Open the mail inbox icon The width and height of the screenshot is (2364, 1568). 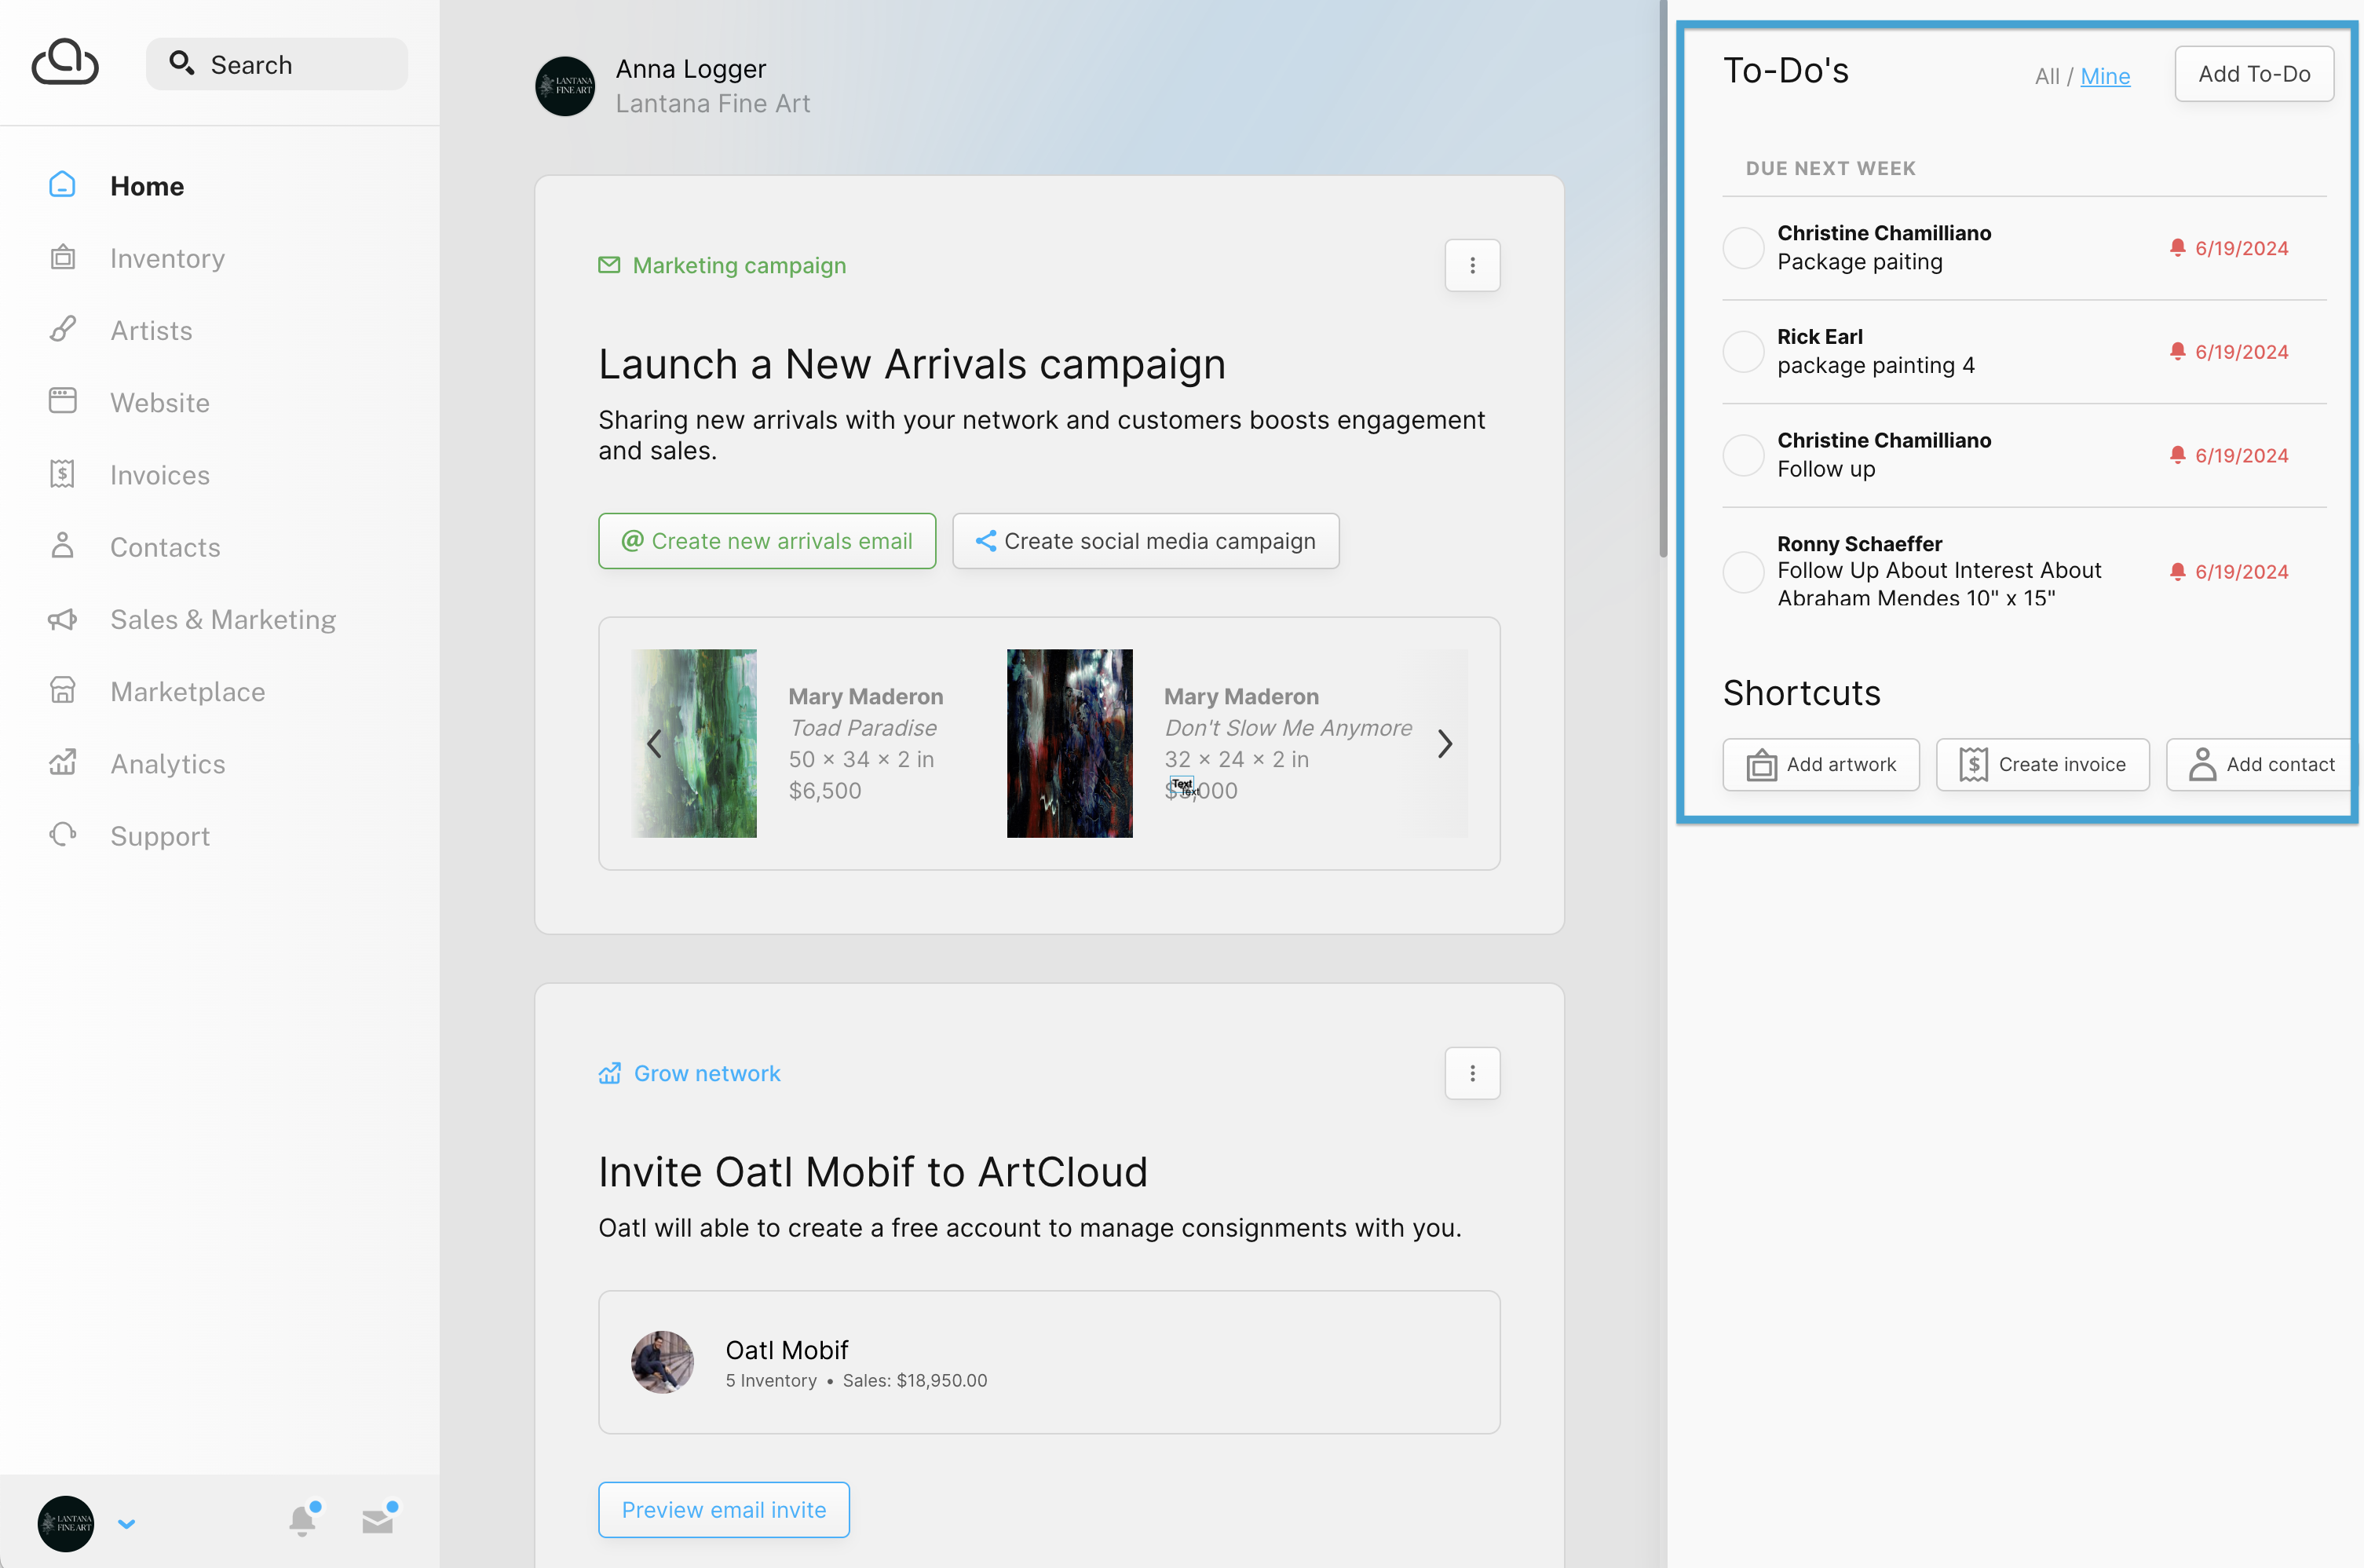coord(378,1520)
